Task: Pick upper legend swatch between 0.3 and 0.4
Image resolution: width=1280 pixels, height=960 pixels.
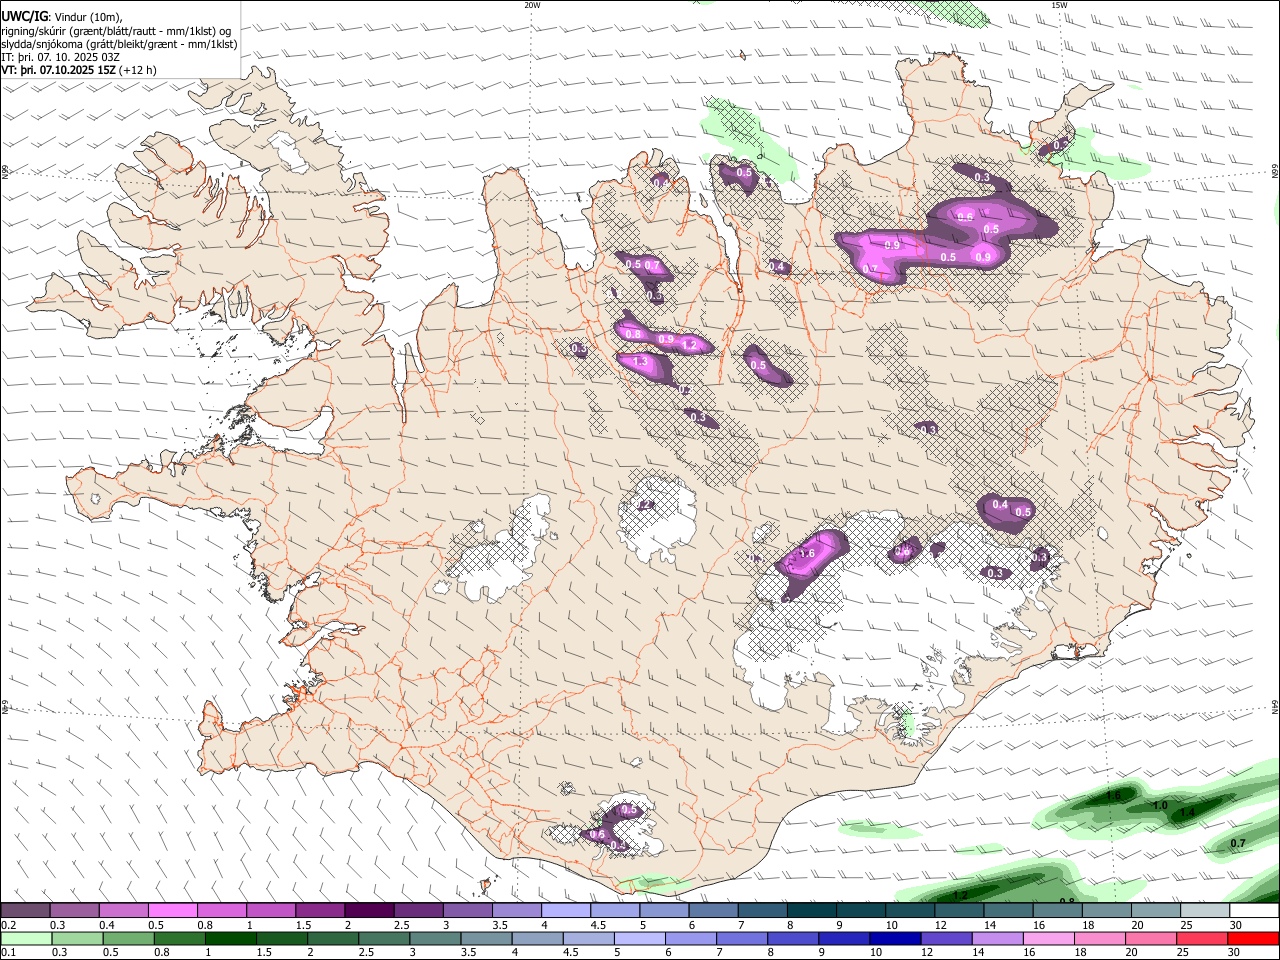Action: point(74,911)
